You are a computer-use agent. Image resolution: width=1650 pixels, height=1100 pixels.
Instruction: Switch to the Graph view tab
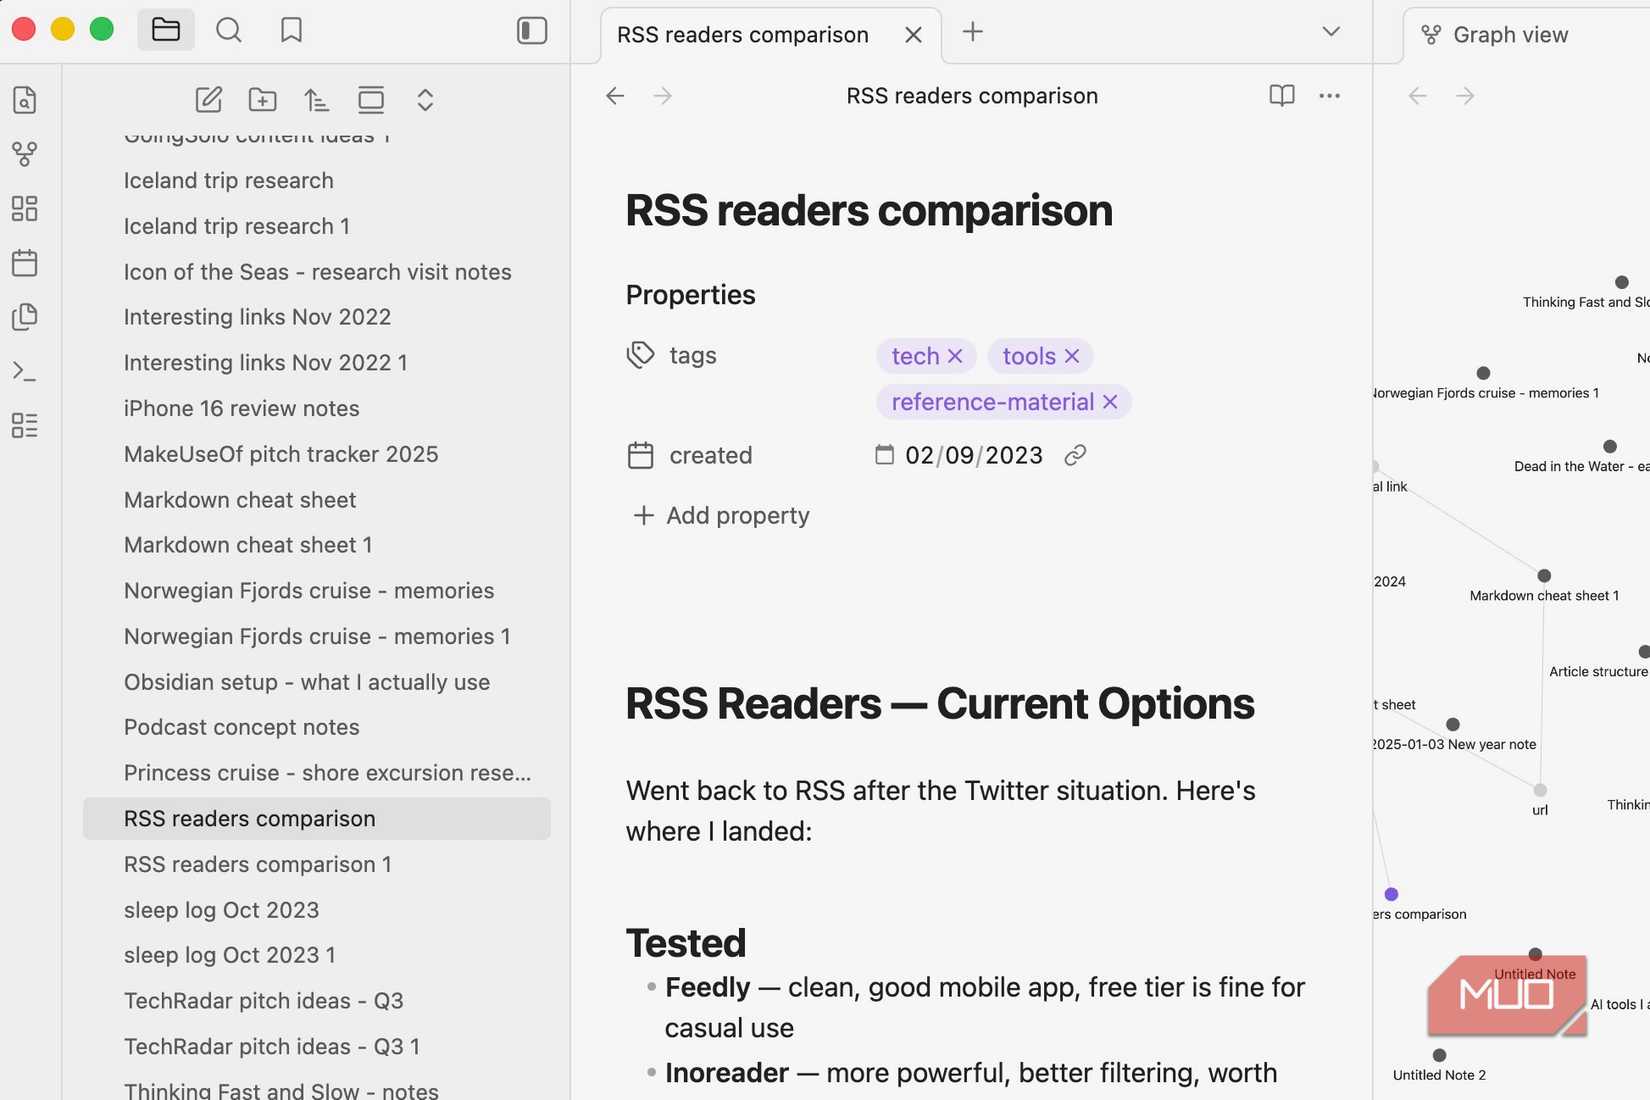click(1510, 35)
